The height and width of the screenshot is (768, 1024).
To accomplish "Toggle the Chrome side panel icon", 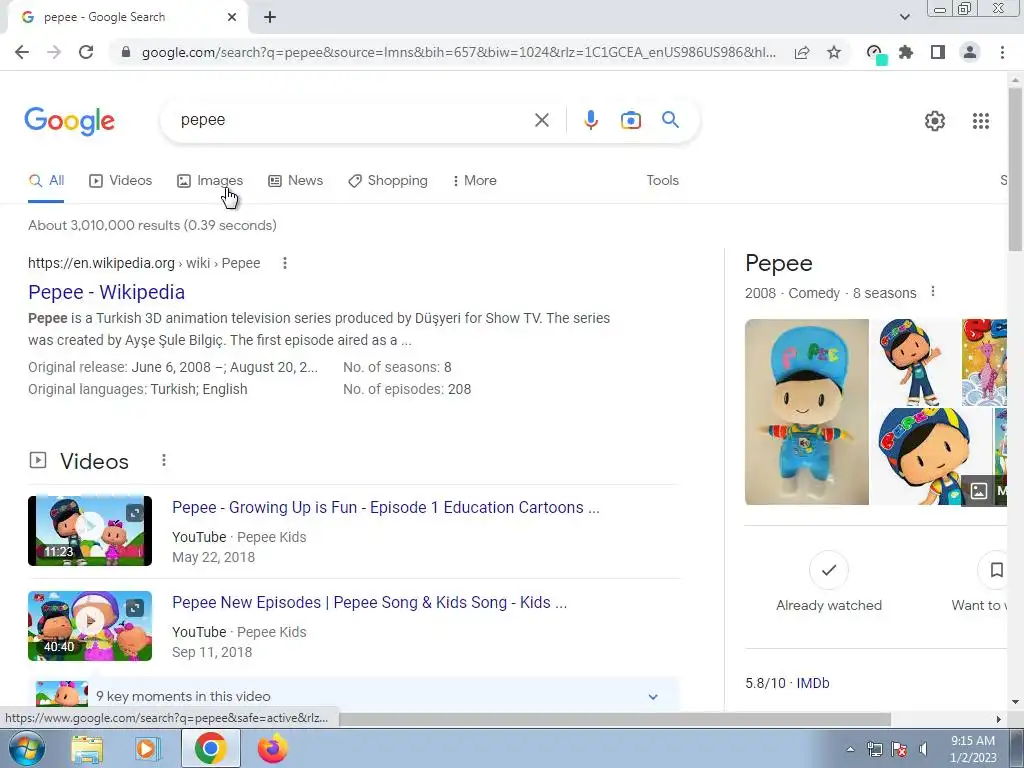I will tap(938, 52).
